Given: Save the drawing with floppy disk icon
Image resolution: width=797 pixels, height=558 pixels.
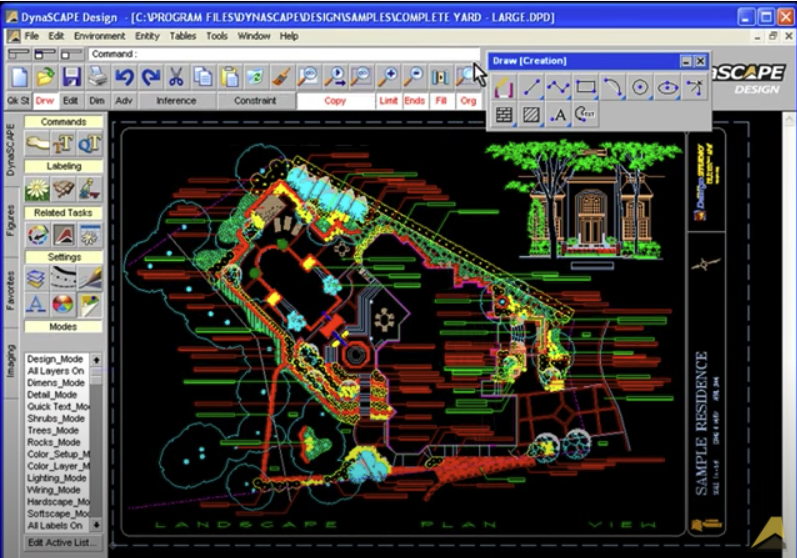Looking at the screenshot, I should (x=72, y=77).
